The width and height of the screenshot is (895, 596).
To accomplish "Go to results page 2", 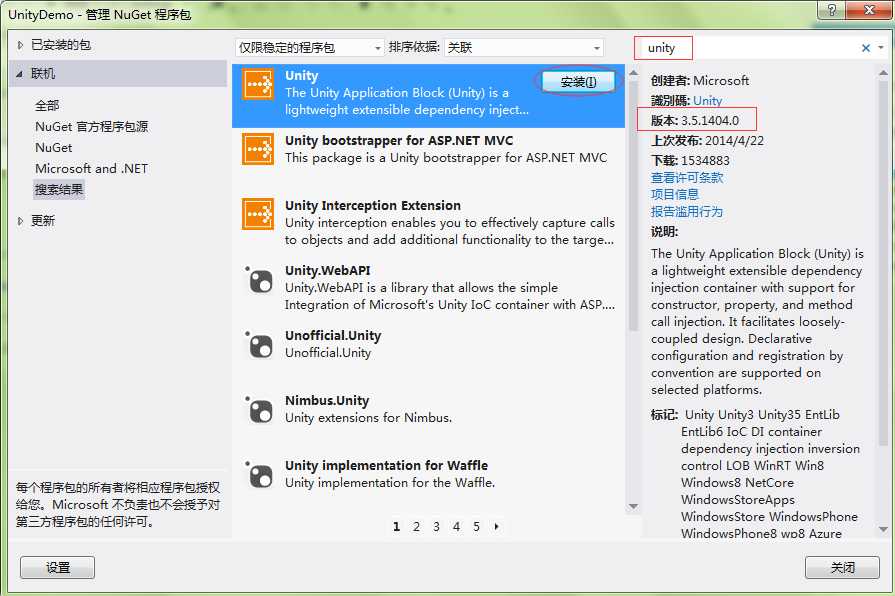I will coord(416,526).
